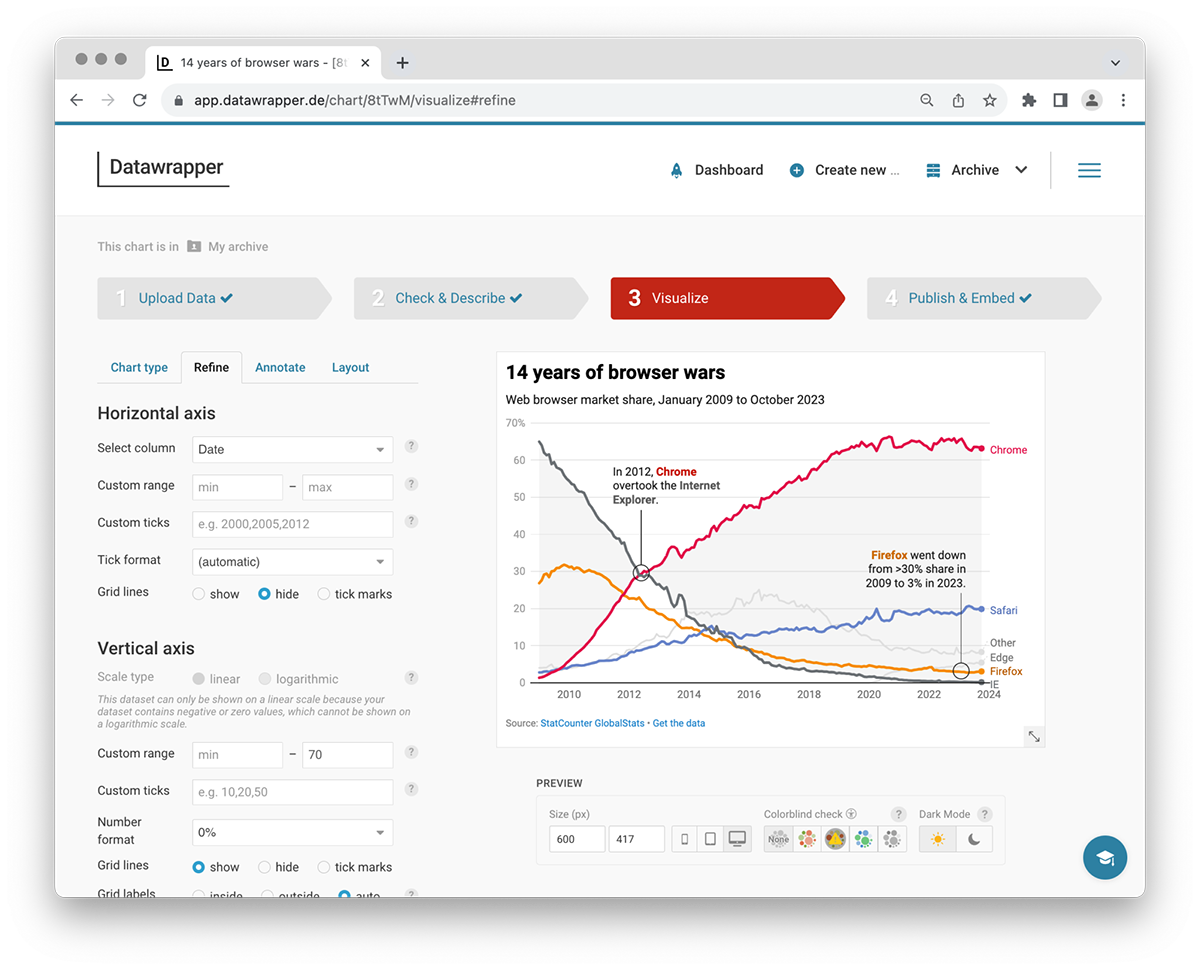The height and width of the screenshot is (970, 1200).
Task: Open the Create new plus icon
Action: coord(796,170)
